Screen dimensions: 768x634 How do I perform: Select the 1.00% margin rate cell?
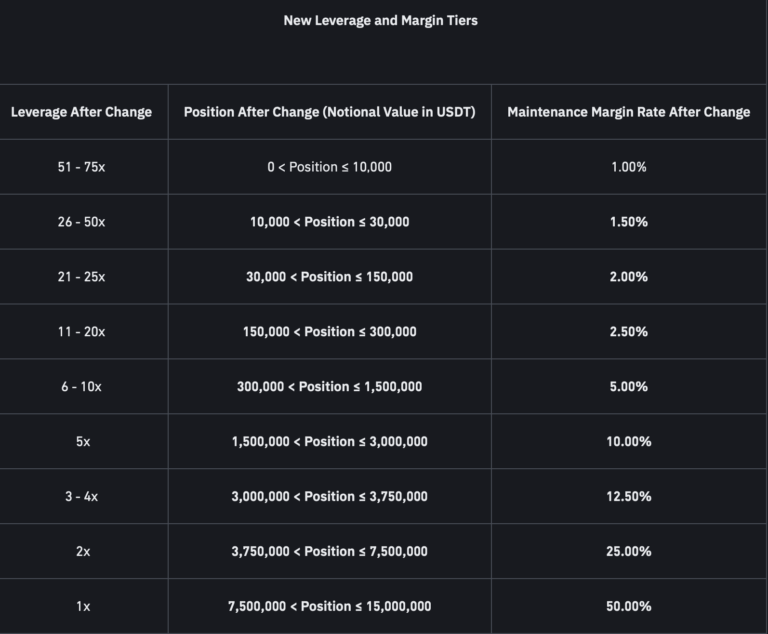coord(628,167)
